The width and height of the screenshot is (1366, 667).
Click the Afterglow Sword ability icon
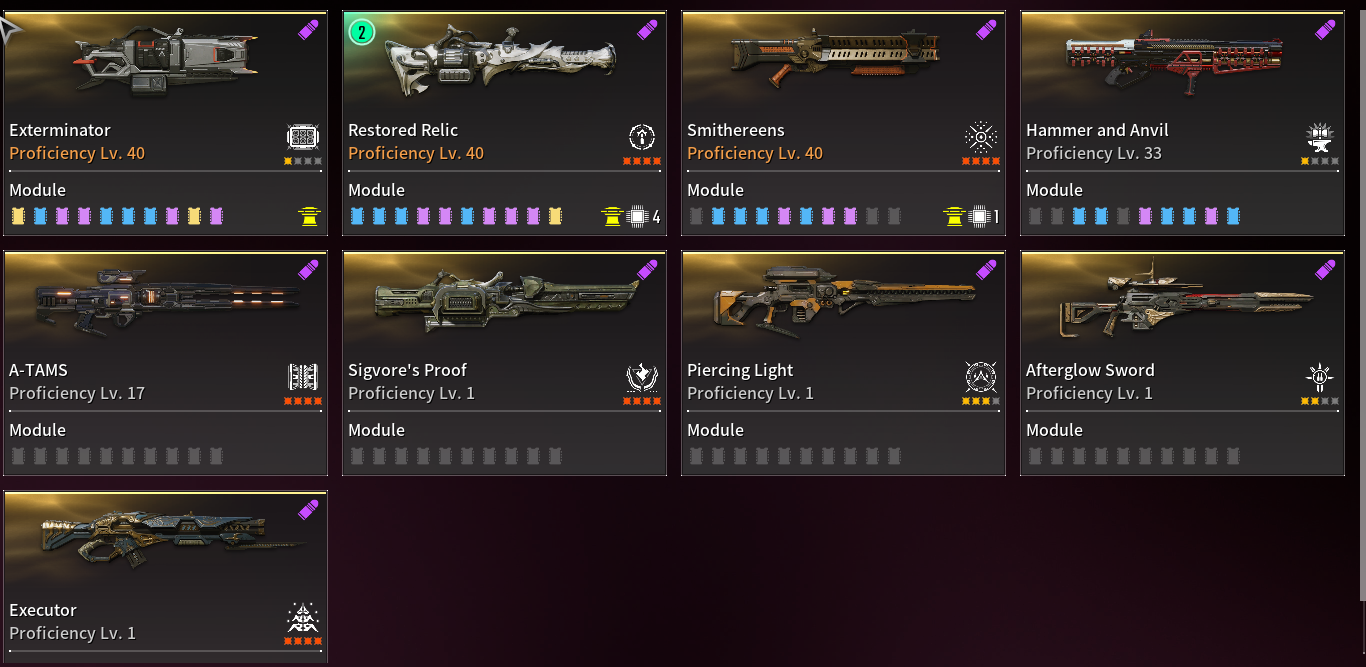click(x=1320, y=377)
